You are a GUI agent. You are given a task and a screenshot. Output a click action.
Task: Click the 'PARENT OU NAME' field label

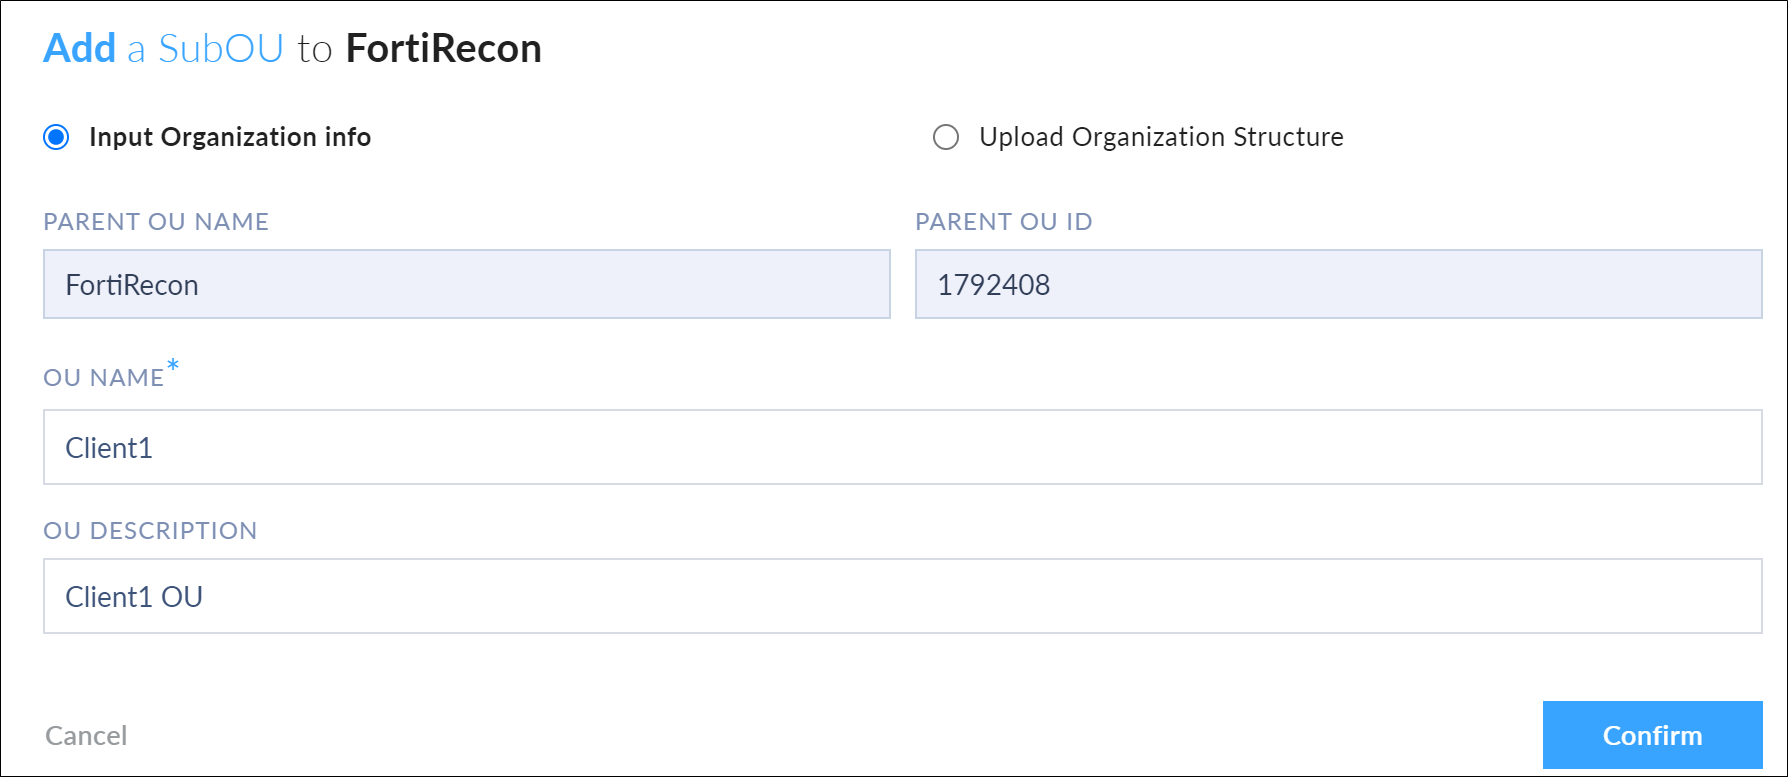pos(156,222)
